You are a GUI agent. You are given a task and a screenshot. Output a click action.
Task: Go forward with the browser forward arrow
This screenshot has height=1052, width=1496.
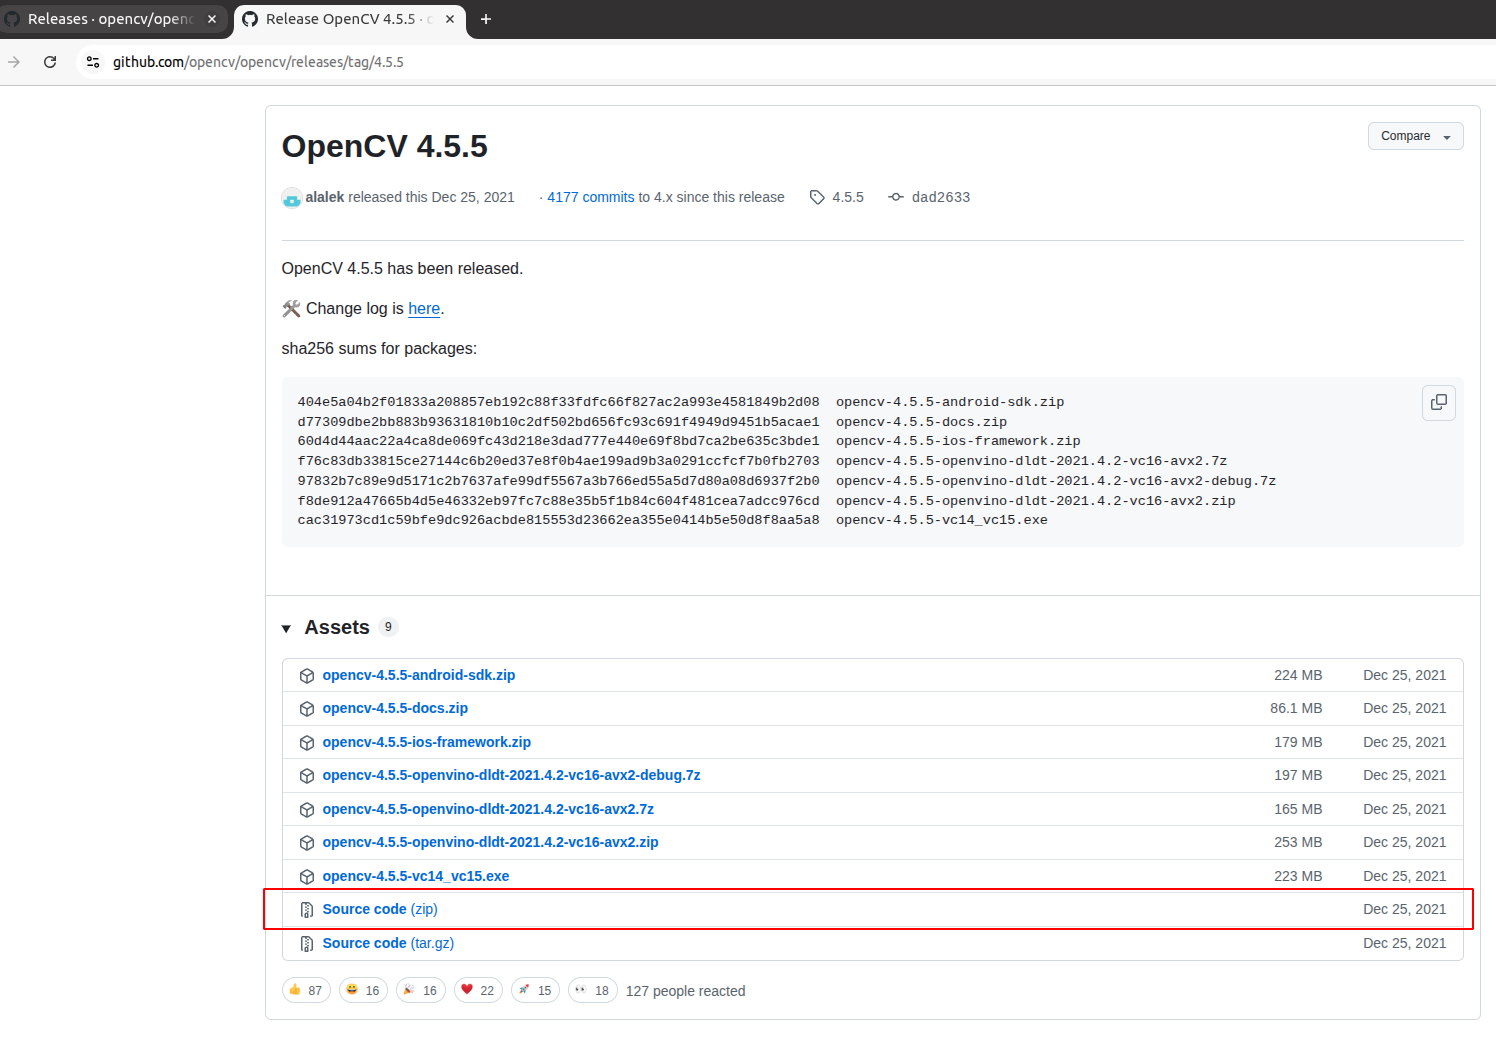(14, 62)
